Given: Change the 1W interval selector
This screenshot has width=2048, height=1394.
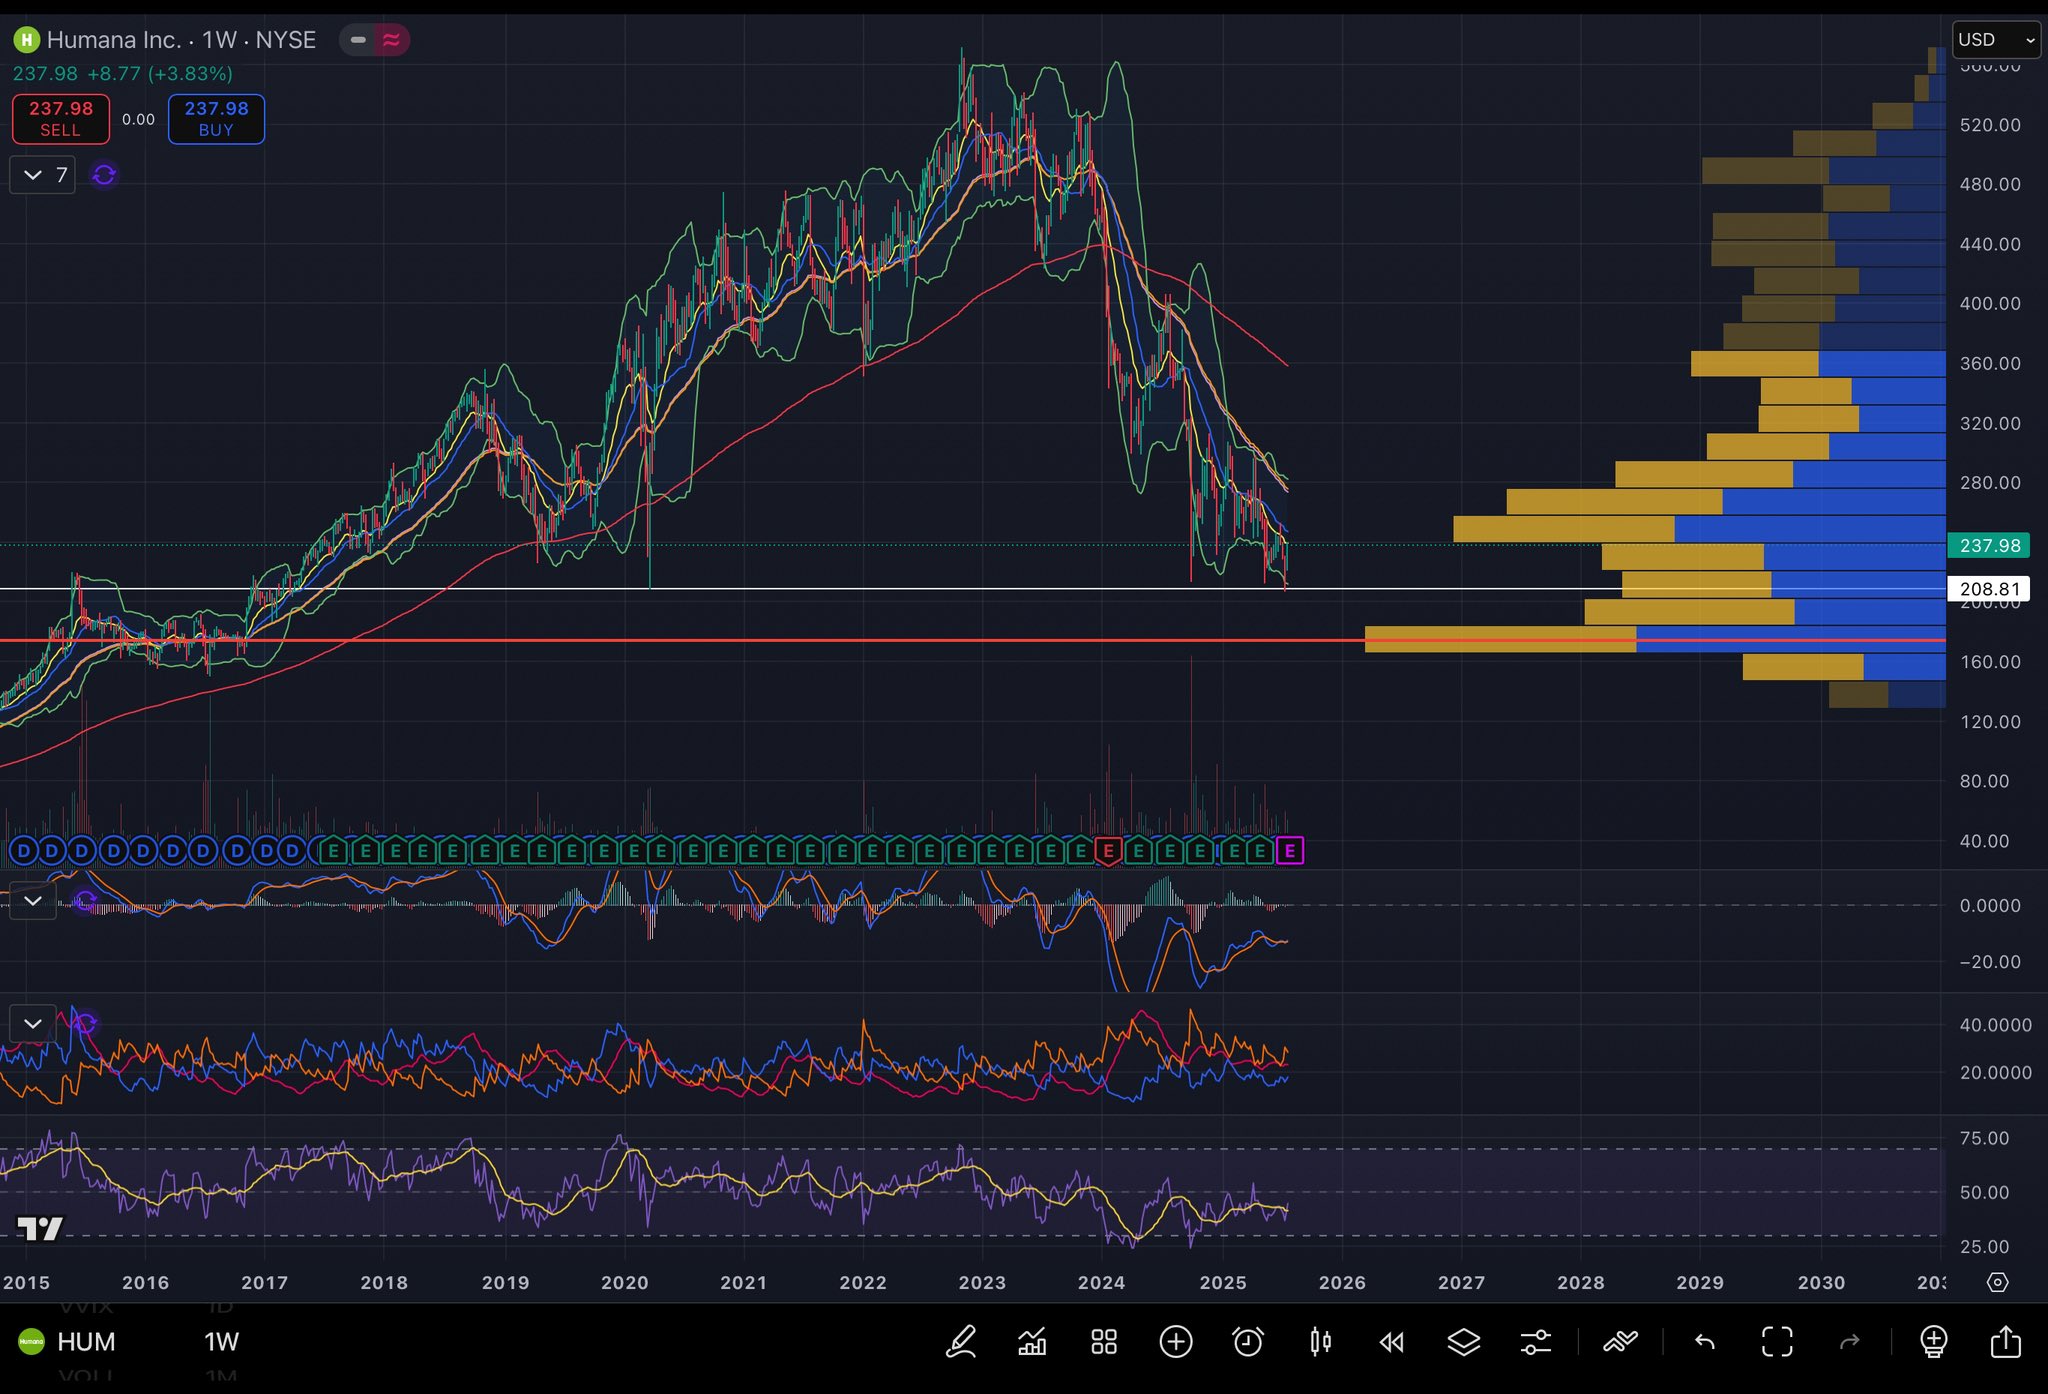Looking at the screenshot, I should [221, 1341].
